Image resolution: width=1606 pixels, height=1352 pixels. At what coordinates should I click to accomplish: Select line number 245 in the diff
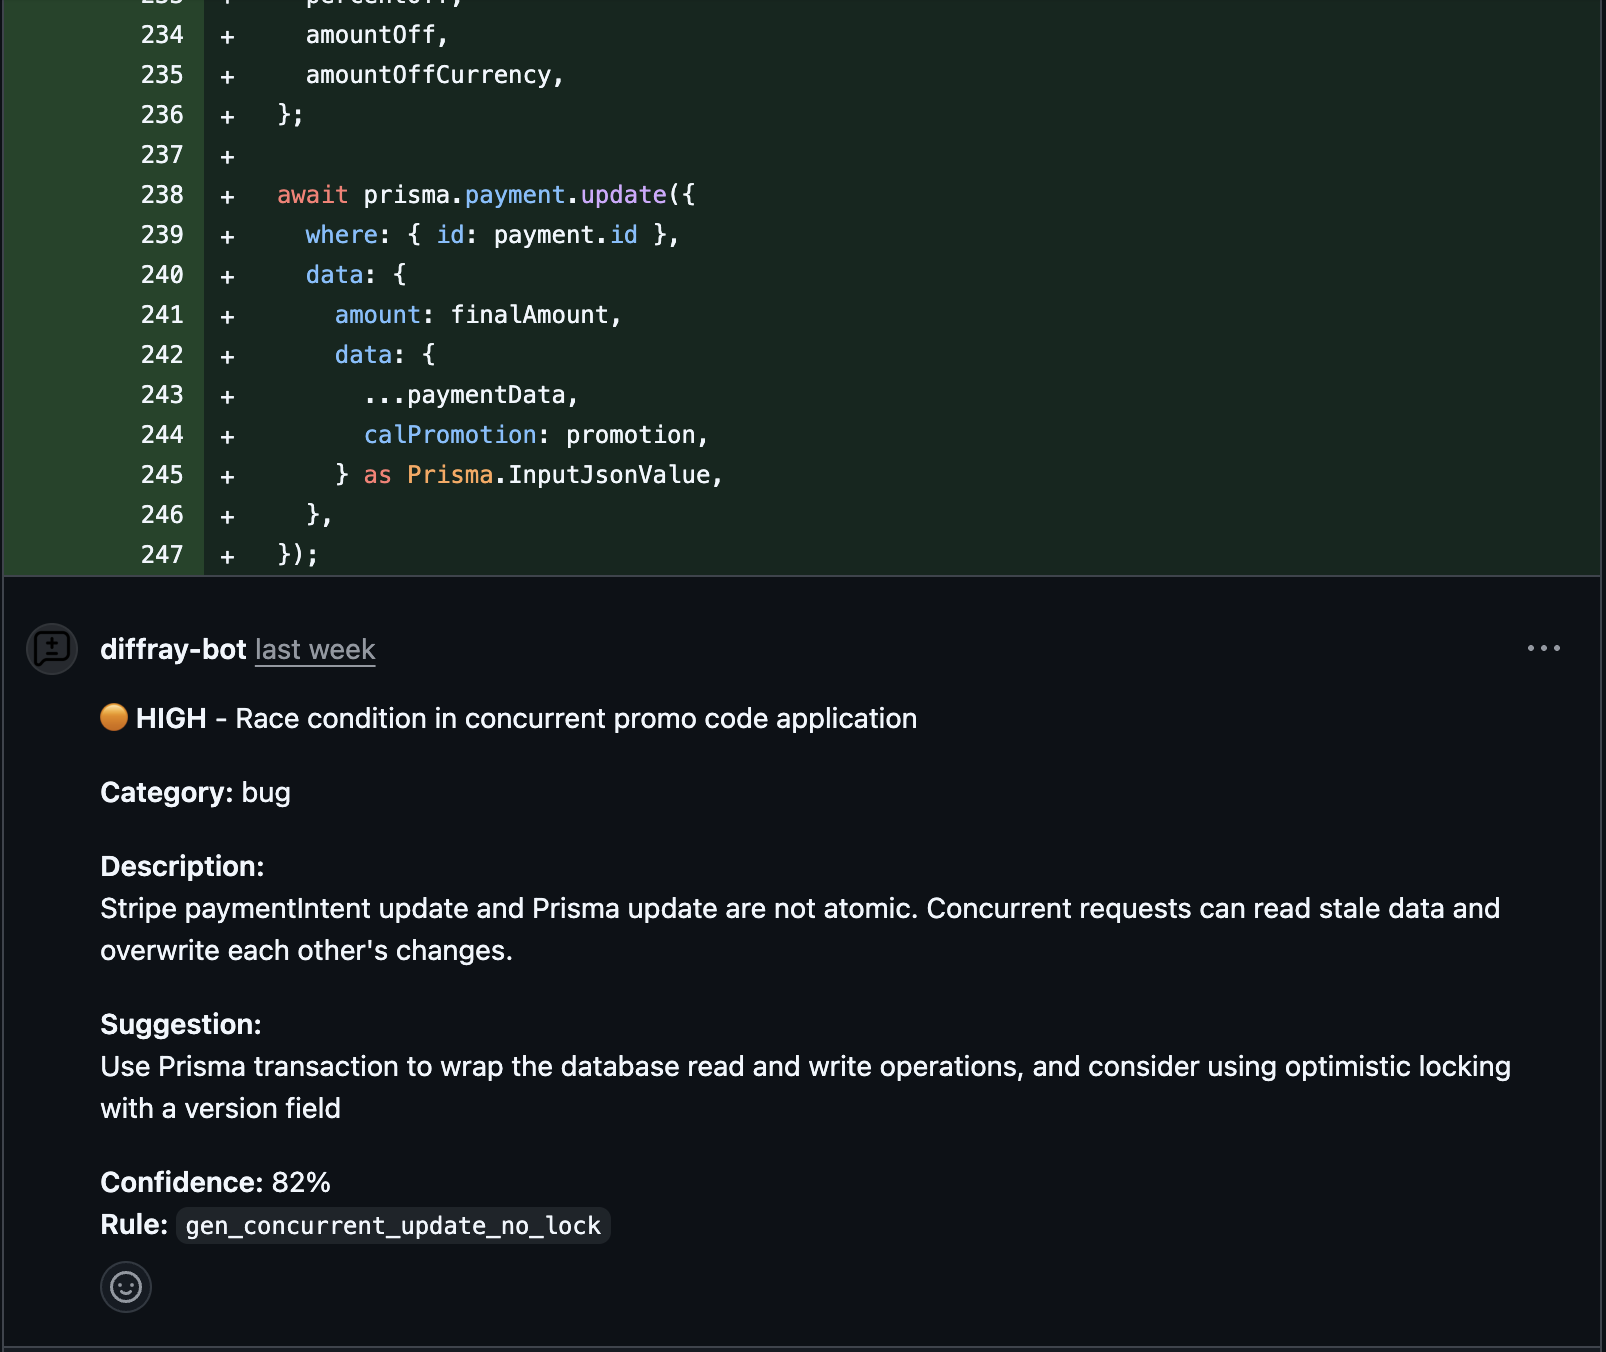[162, 475]
